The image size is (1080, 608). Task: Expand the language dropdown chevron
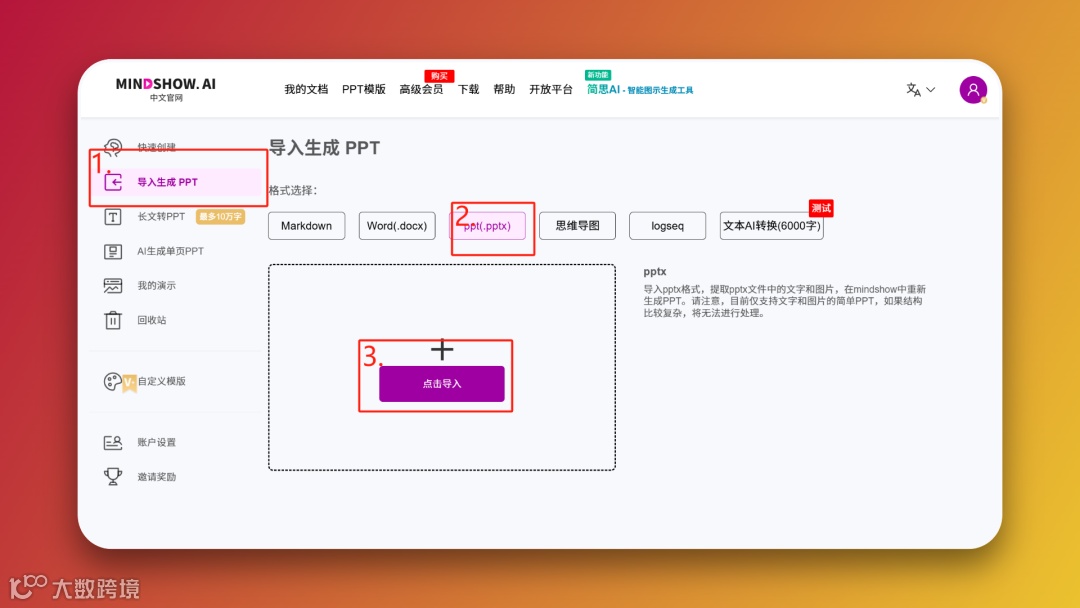pos(931,90)
